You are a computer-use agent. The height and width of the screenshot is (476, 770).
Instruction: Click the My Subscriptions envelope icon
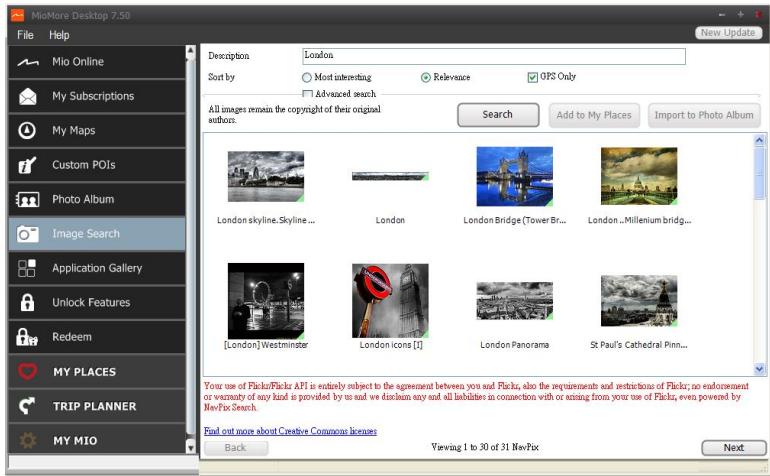point(28,96)
